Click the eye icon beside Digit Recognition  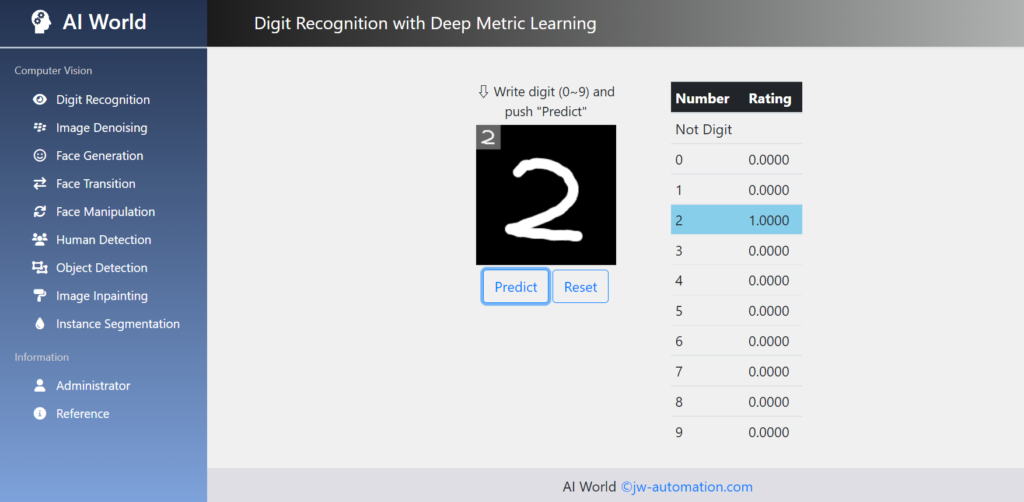(40, 100)
